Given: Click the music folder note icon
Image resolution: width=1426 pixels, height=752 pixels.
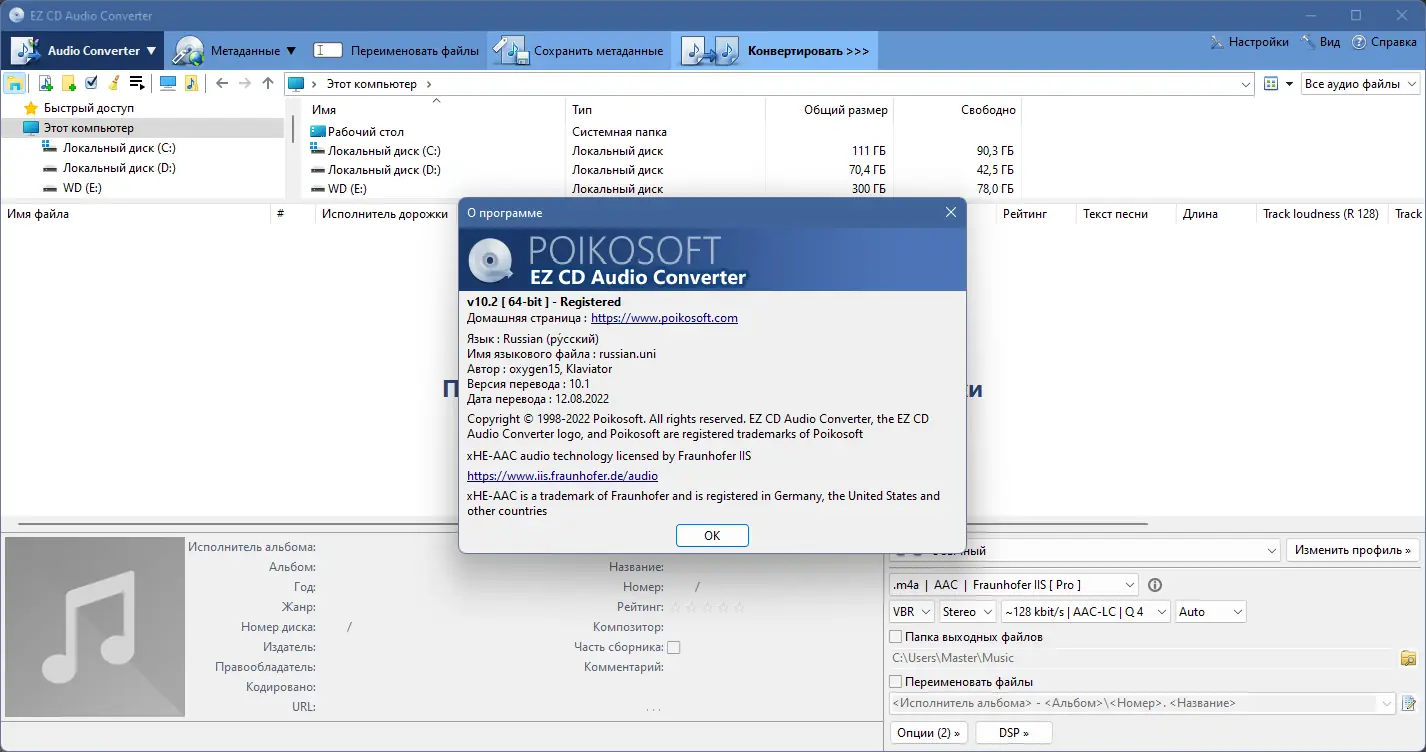Looking at the screenshot, I should tap(191, 83).
